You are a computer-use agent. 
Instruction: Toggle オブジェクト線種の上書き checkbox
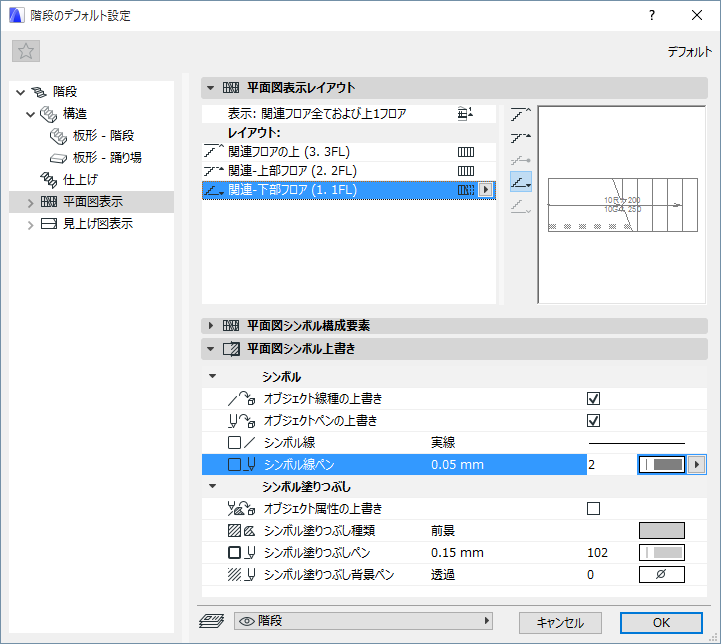coord(593,399)
